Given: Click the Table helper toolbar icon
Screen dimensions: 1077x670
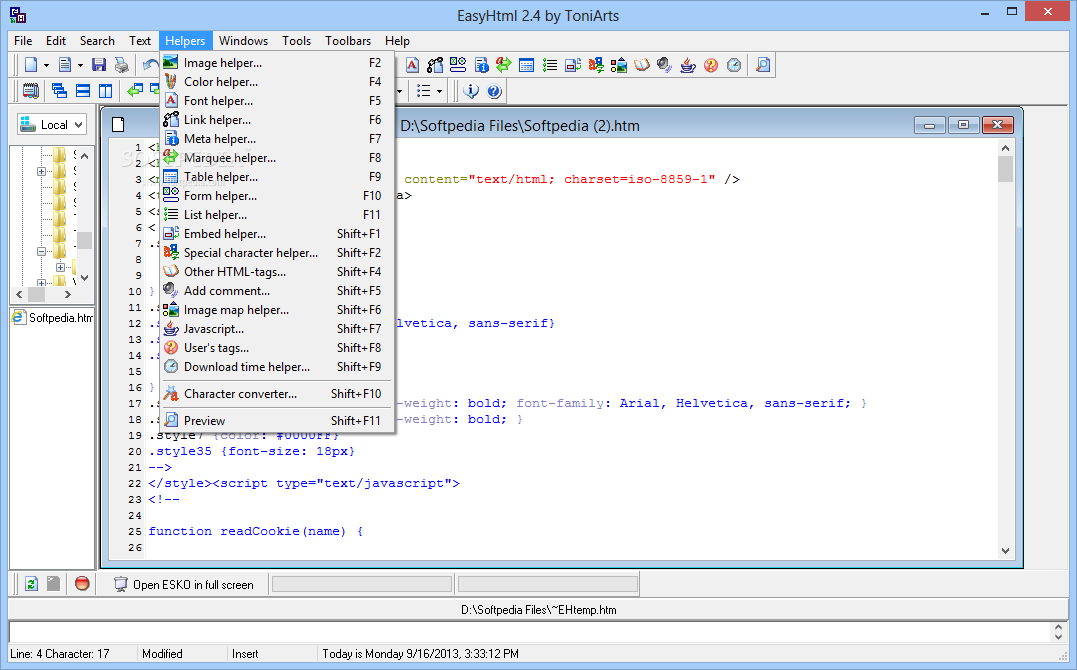Looking at the screenshot, I should click(527, 65).
